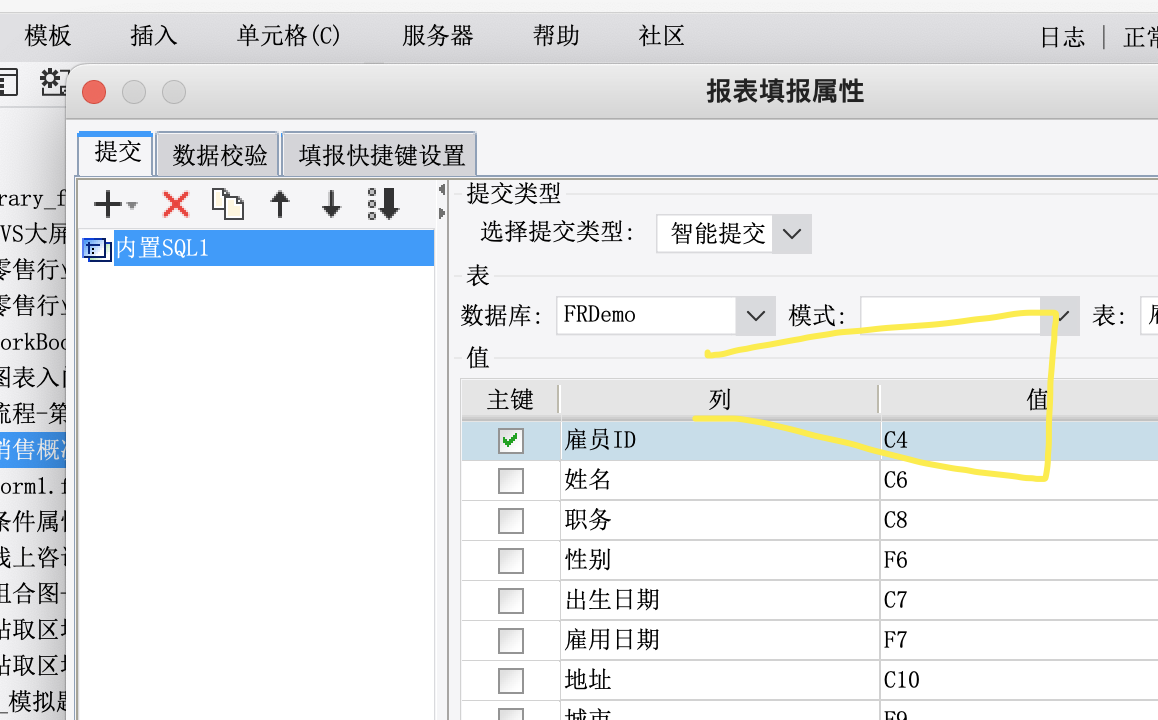Open the 模式 schema dropdown
This screenshot has height=720, width=1158.
(1060, 316)
